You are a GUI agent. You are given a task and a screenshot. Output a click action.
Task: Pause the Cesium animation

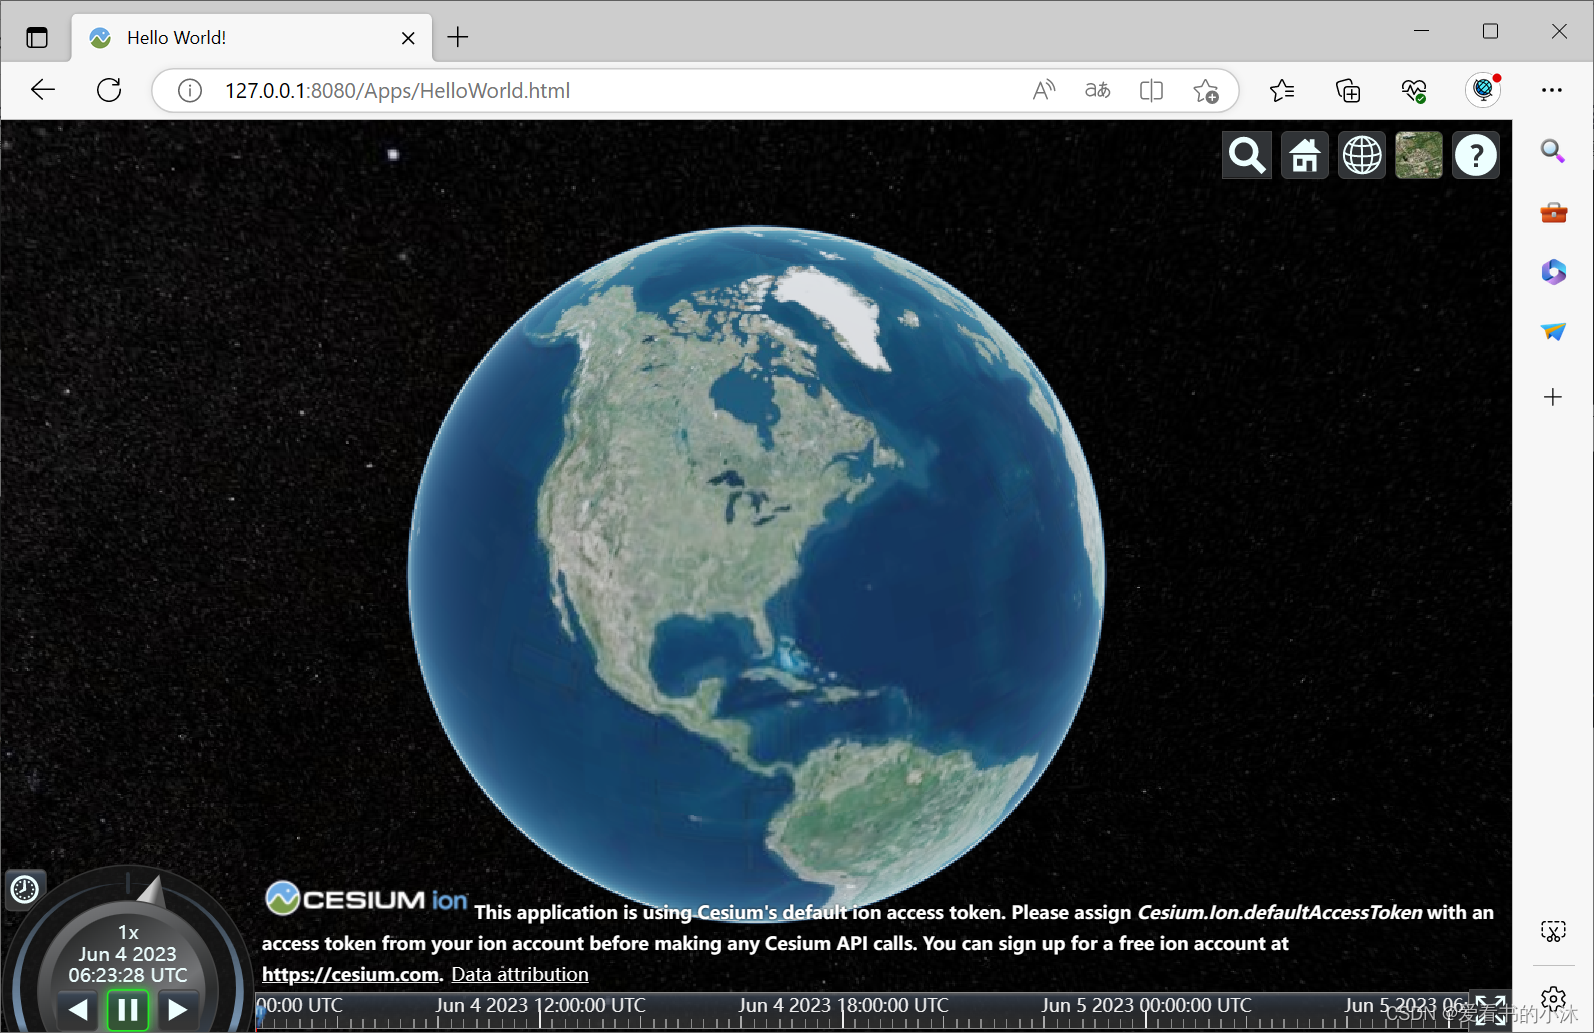128,1010
